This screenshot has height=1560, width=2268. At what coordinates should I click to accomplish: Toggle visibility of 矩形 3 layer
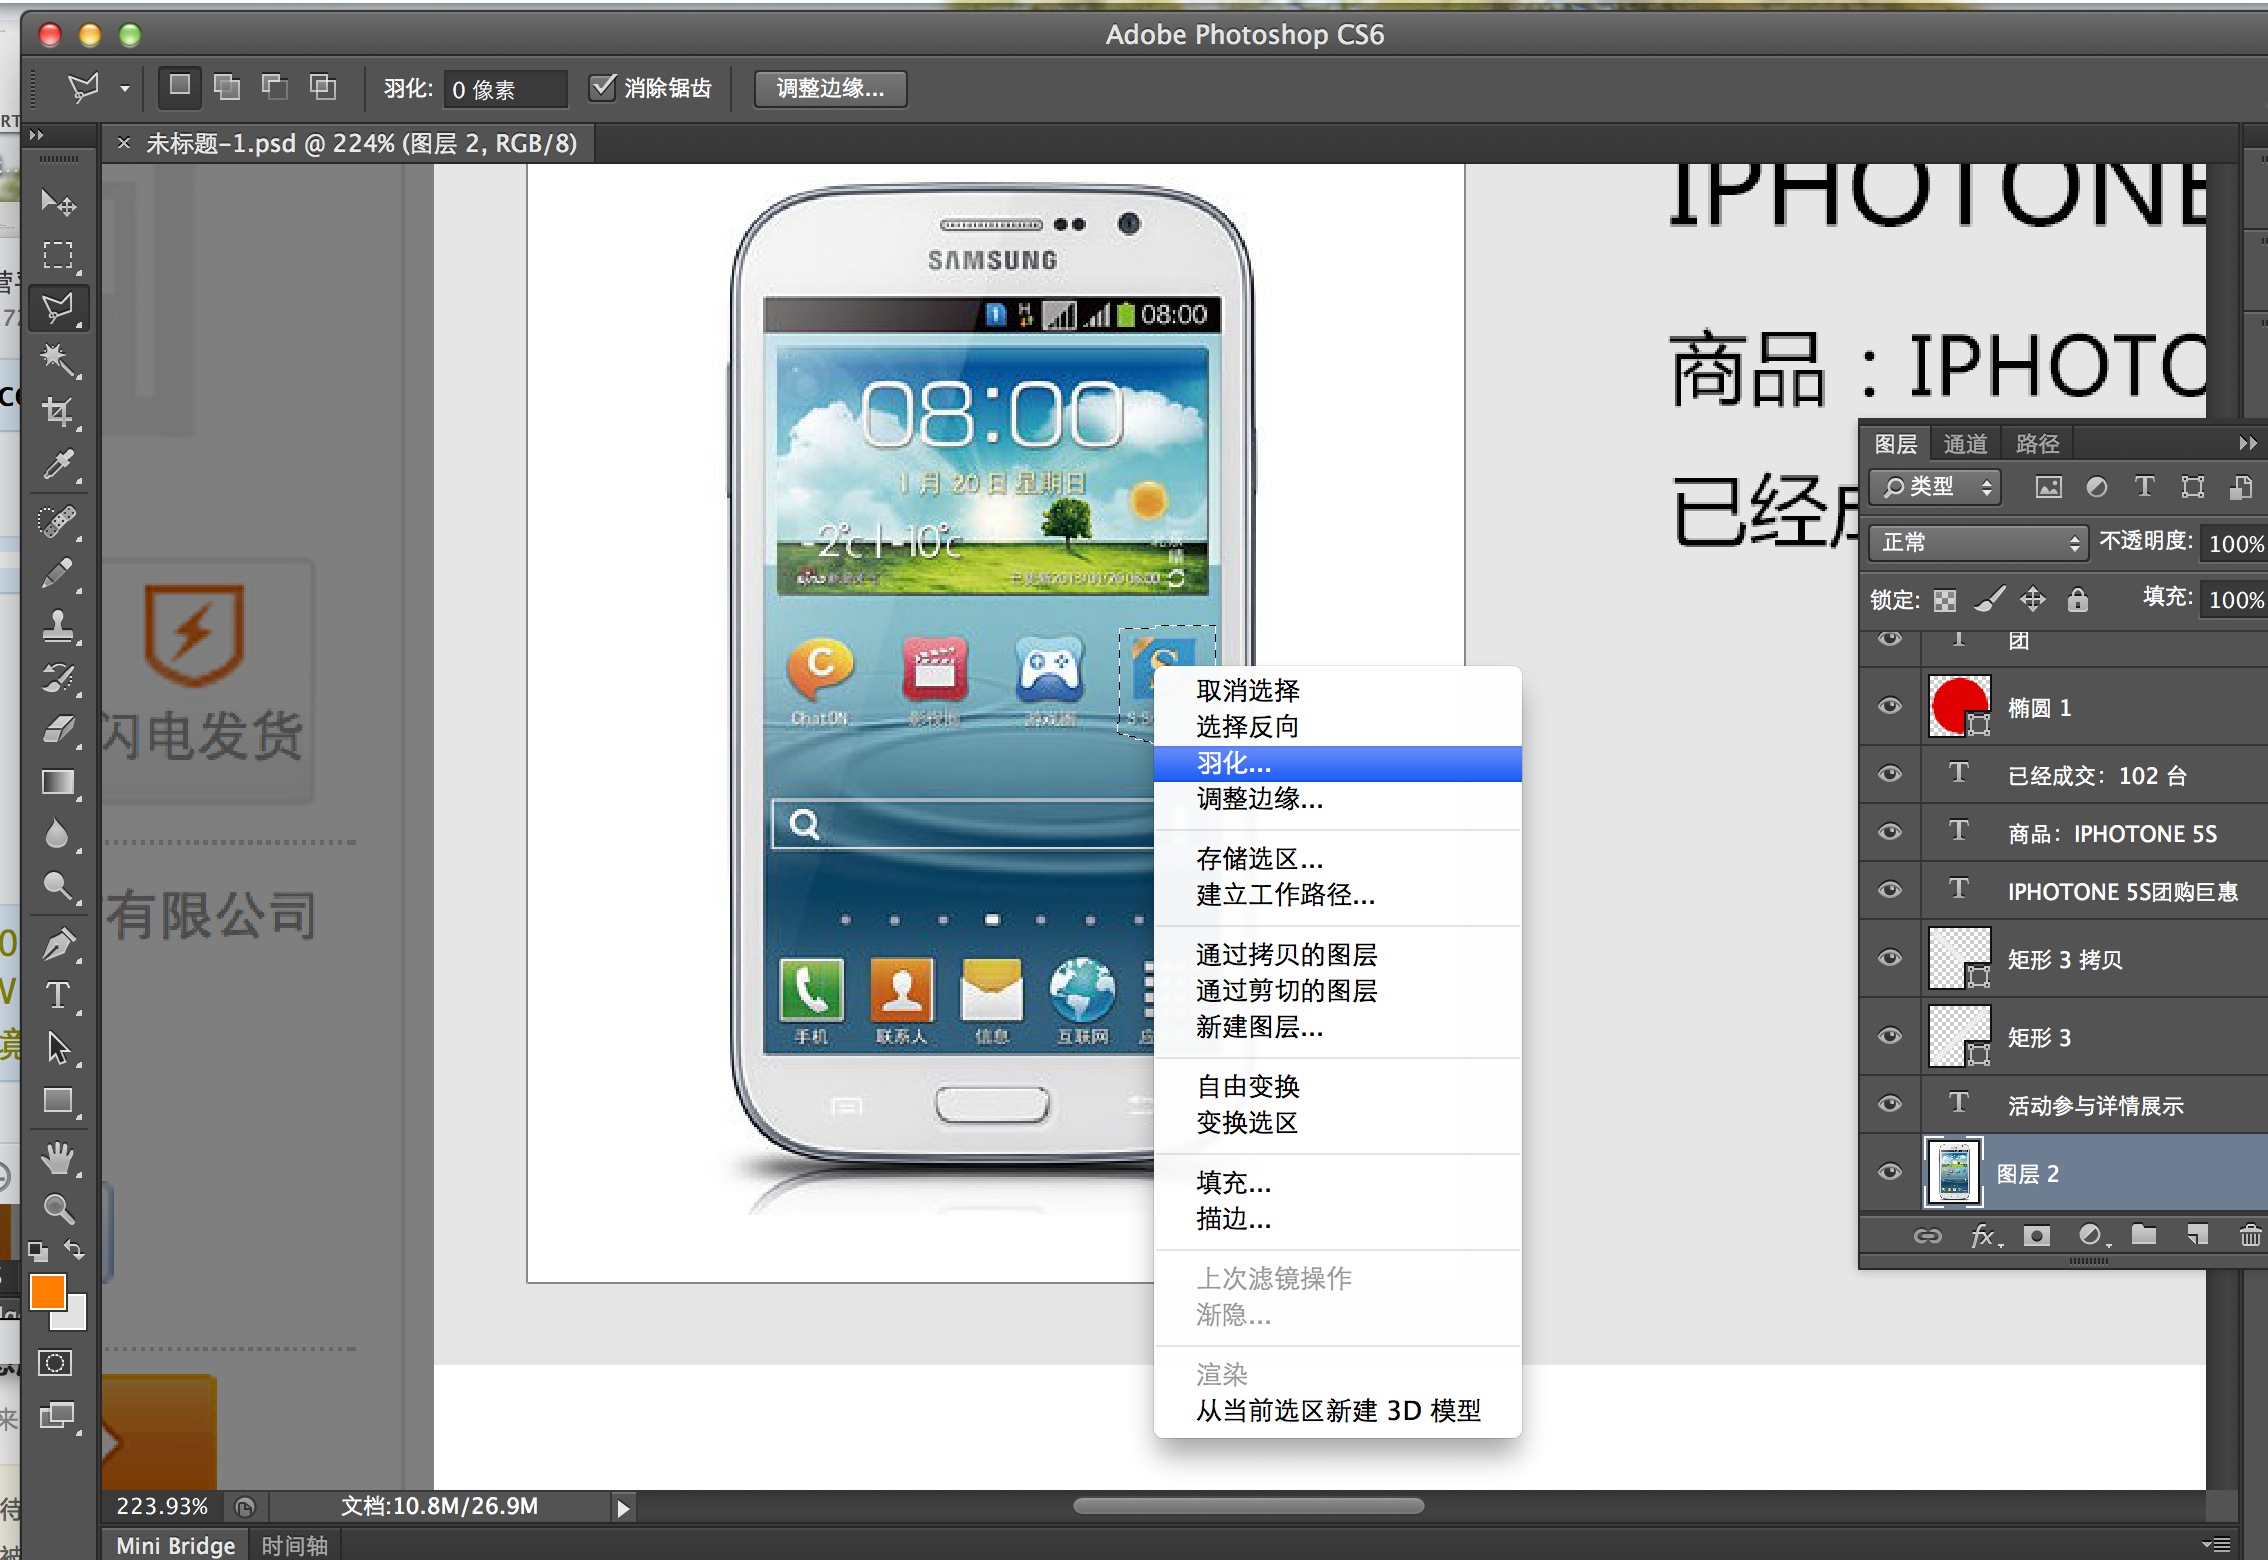pyautogui.click(x=1889, y=1036)
